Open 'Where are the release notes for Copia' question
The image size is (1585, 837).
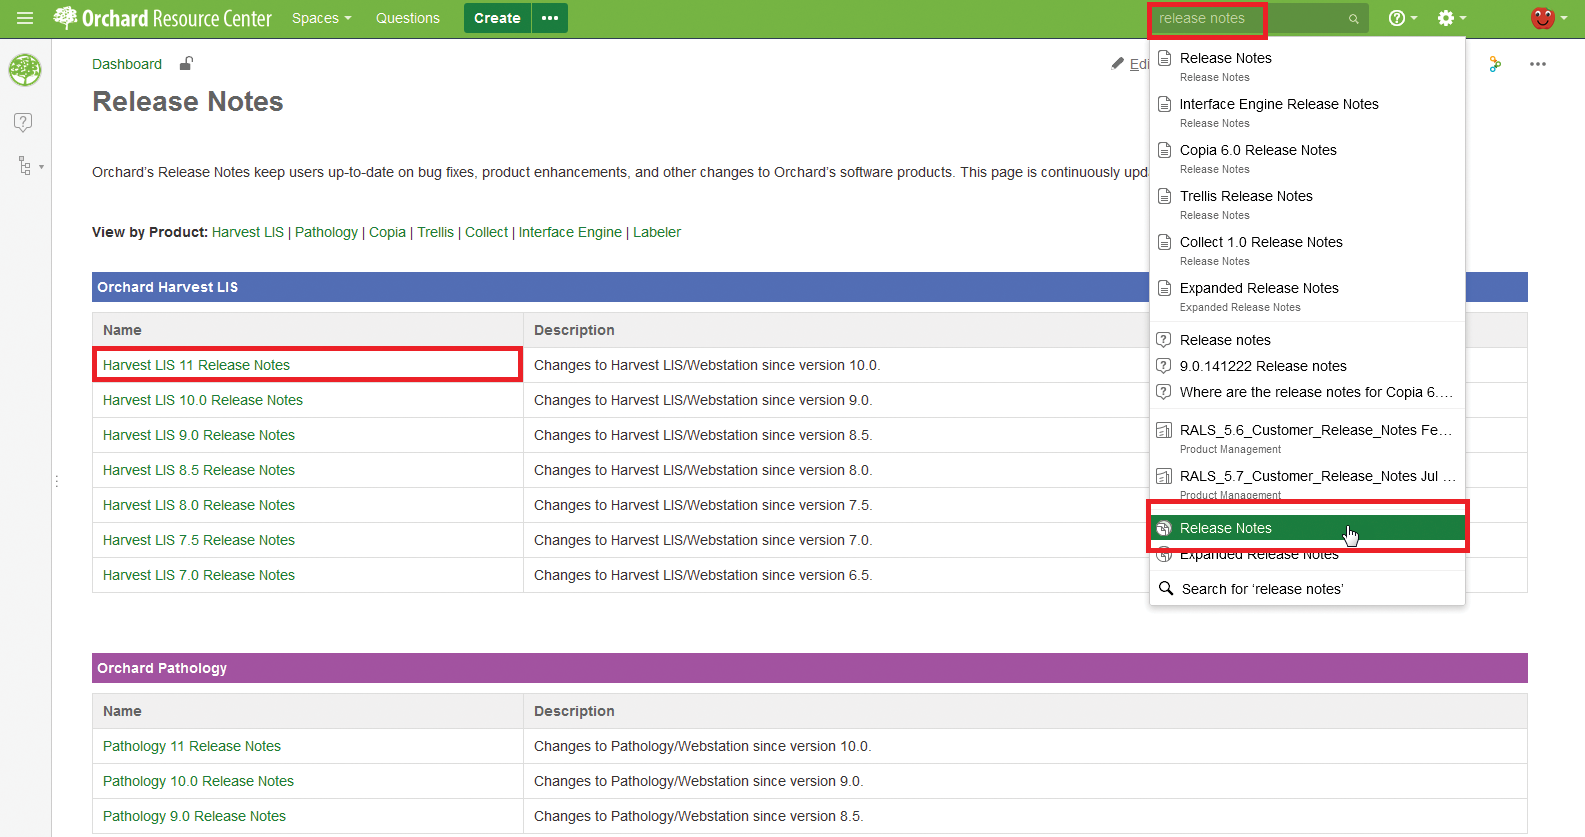click(1307, 392)
